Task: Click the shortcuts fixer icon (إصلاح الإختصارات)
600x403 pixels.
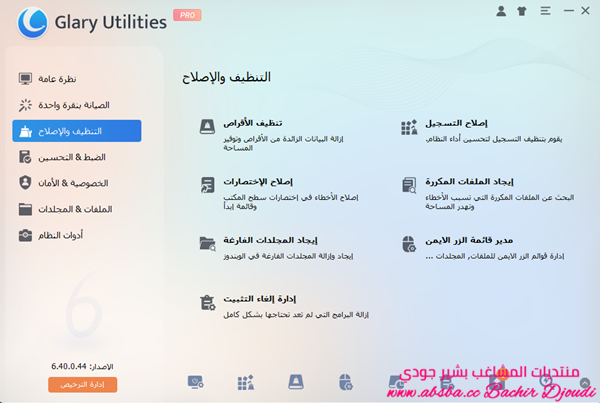Action: [x=207, y=185]
